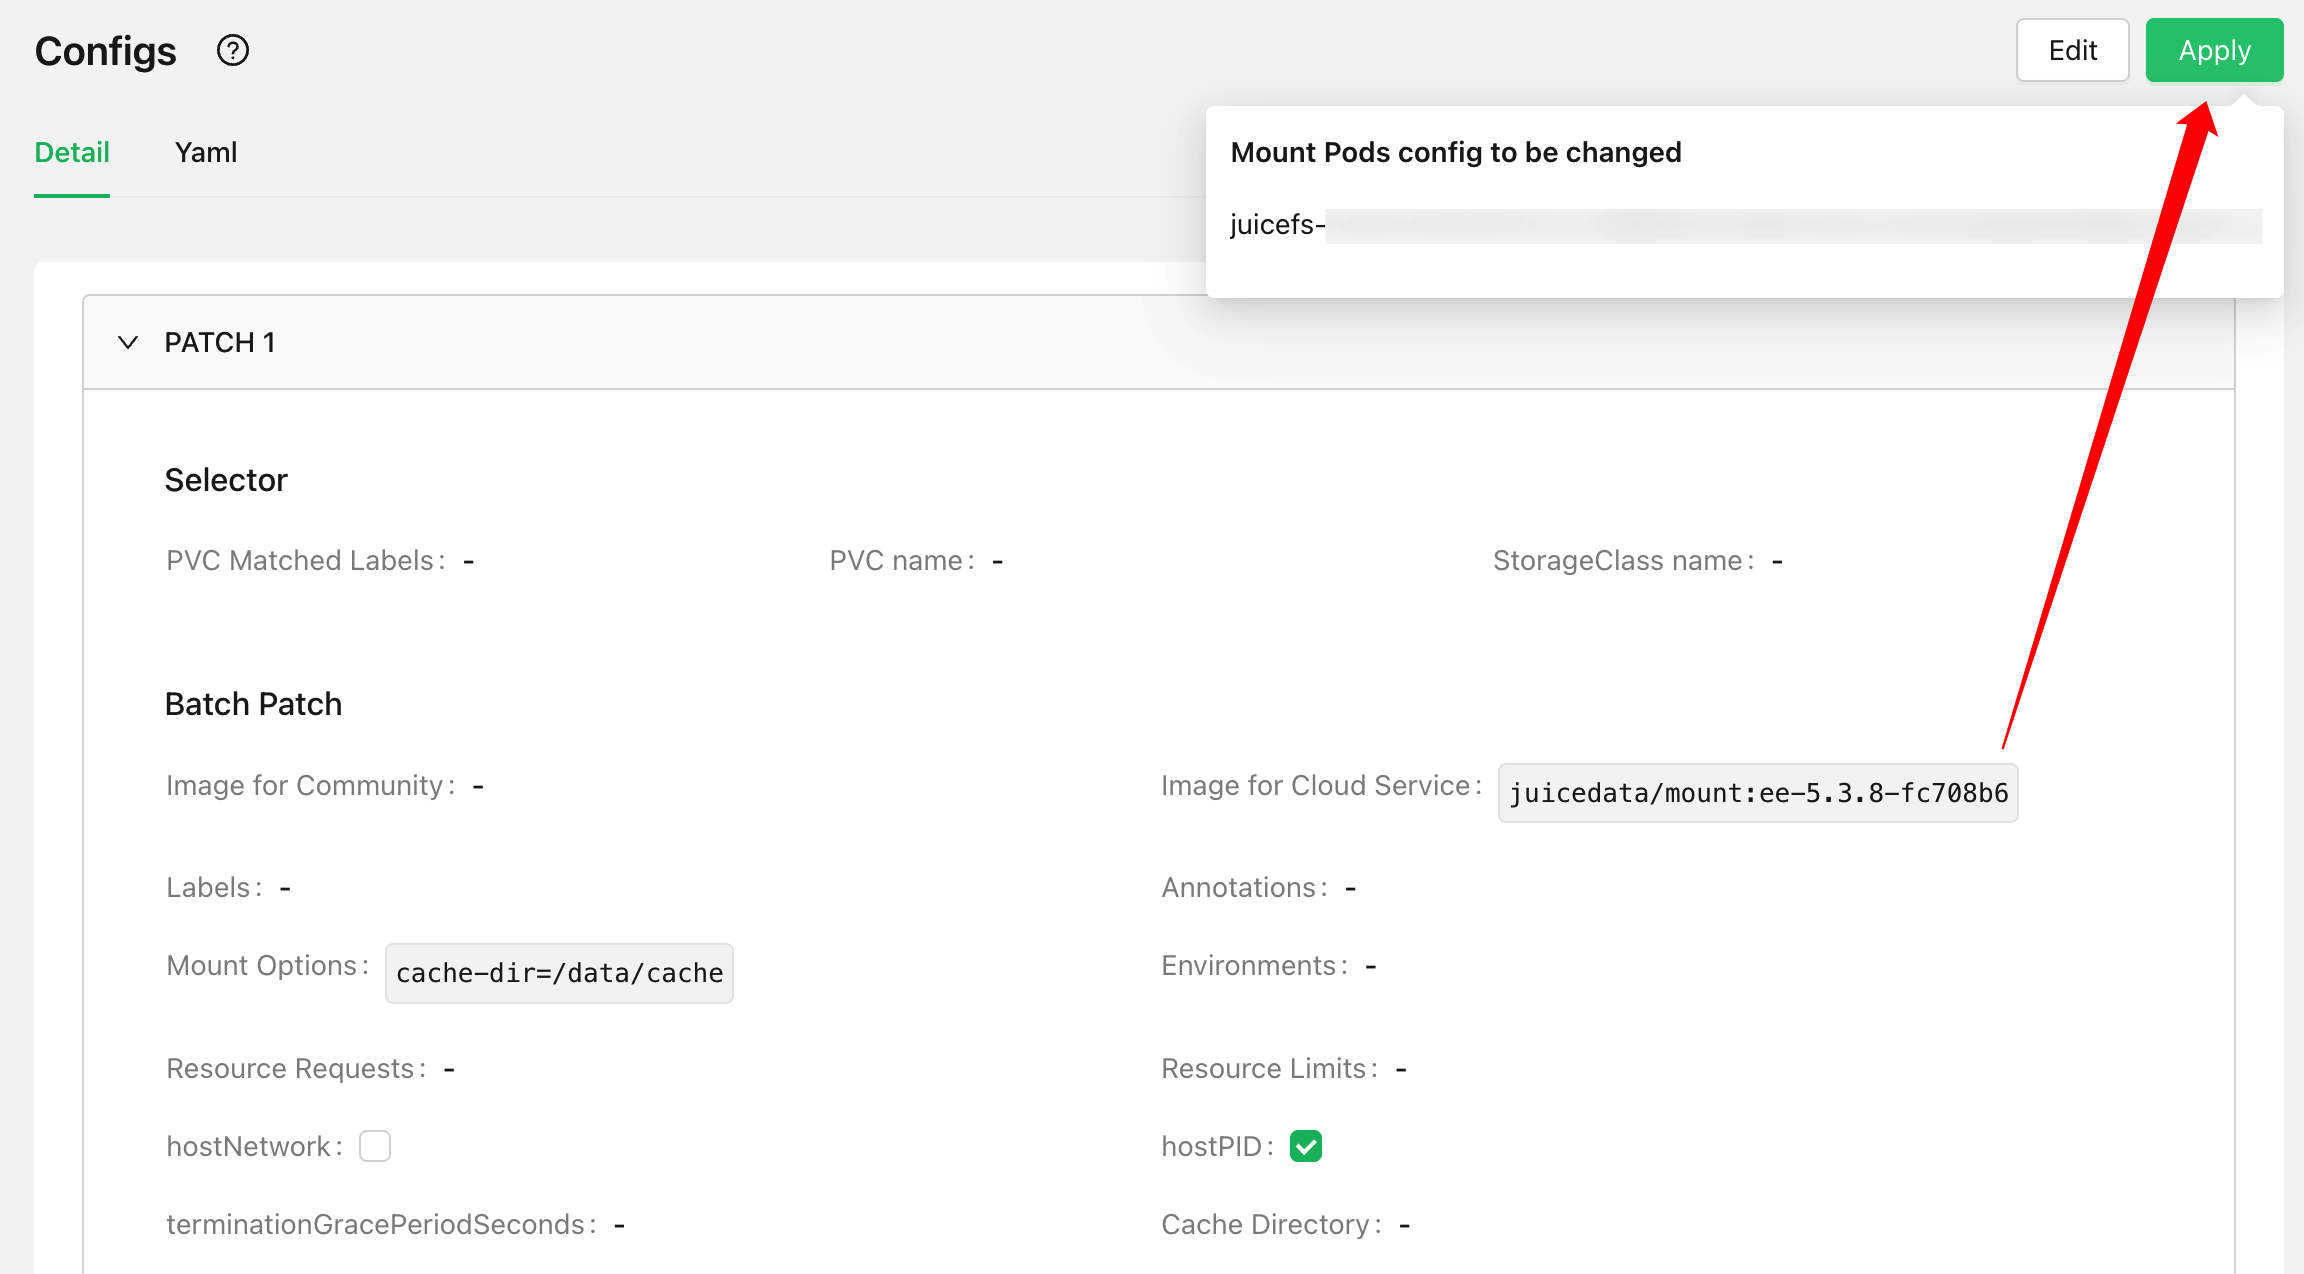This screenshot has height=1274, width=2304.
Task: Click the terminationGracePeriodSeconds label
Action: click(x=381, y=1224)
